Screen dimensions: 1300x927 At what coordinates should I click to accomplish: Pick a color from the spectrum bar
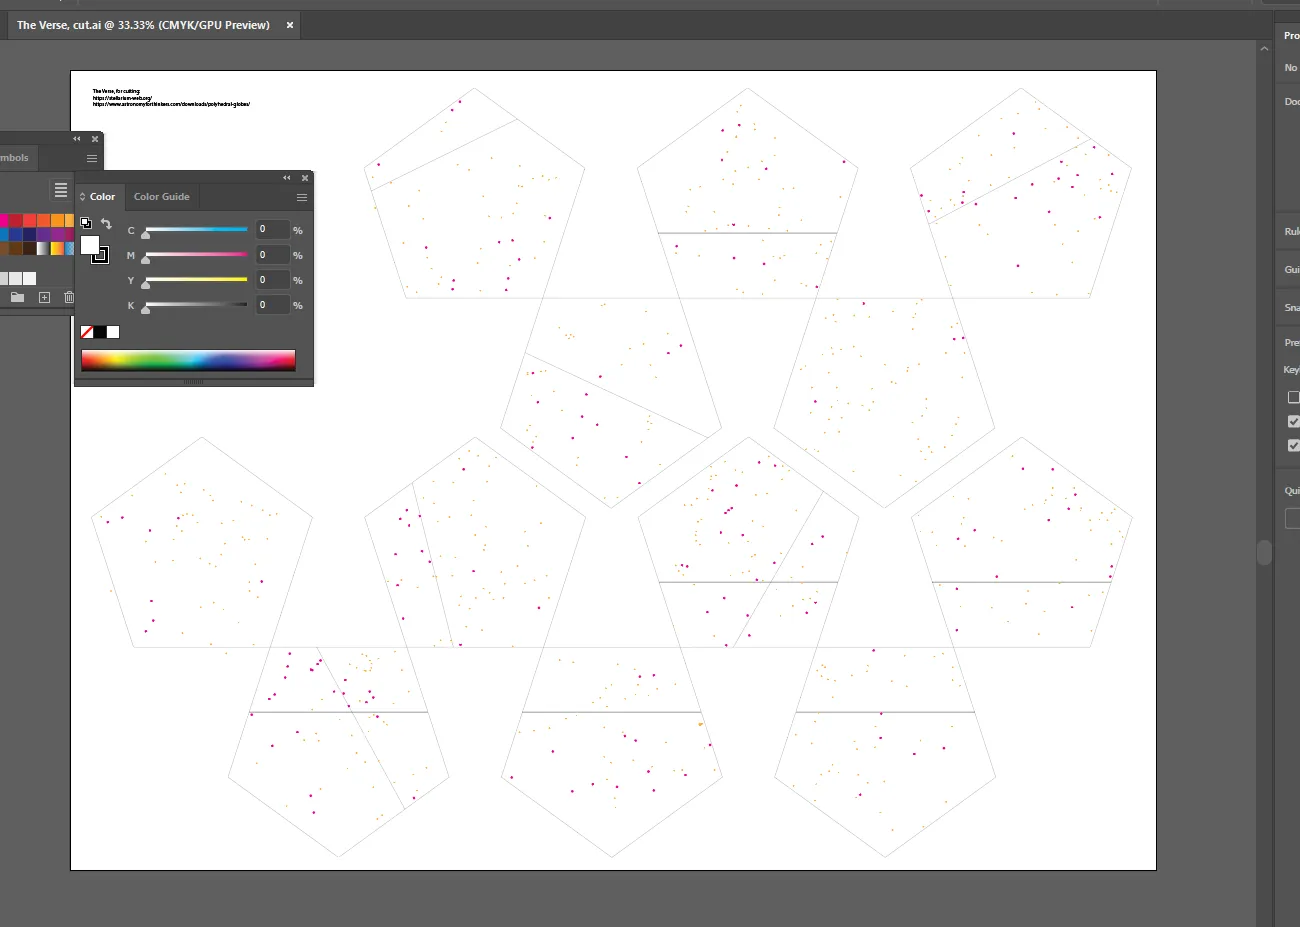(x=188, y=360)
